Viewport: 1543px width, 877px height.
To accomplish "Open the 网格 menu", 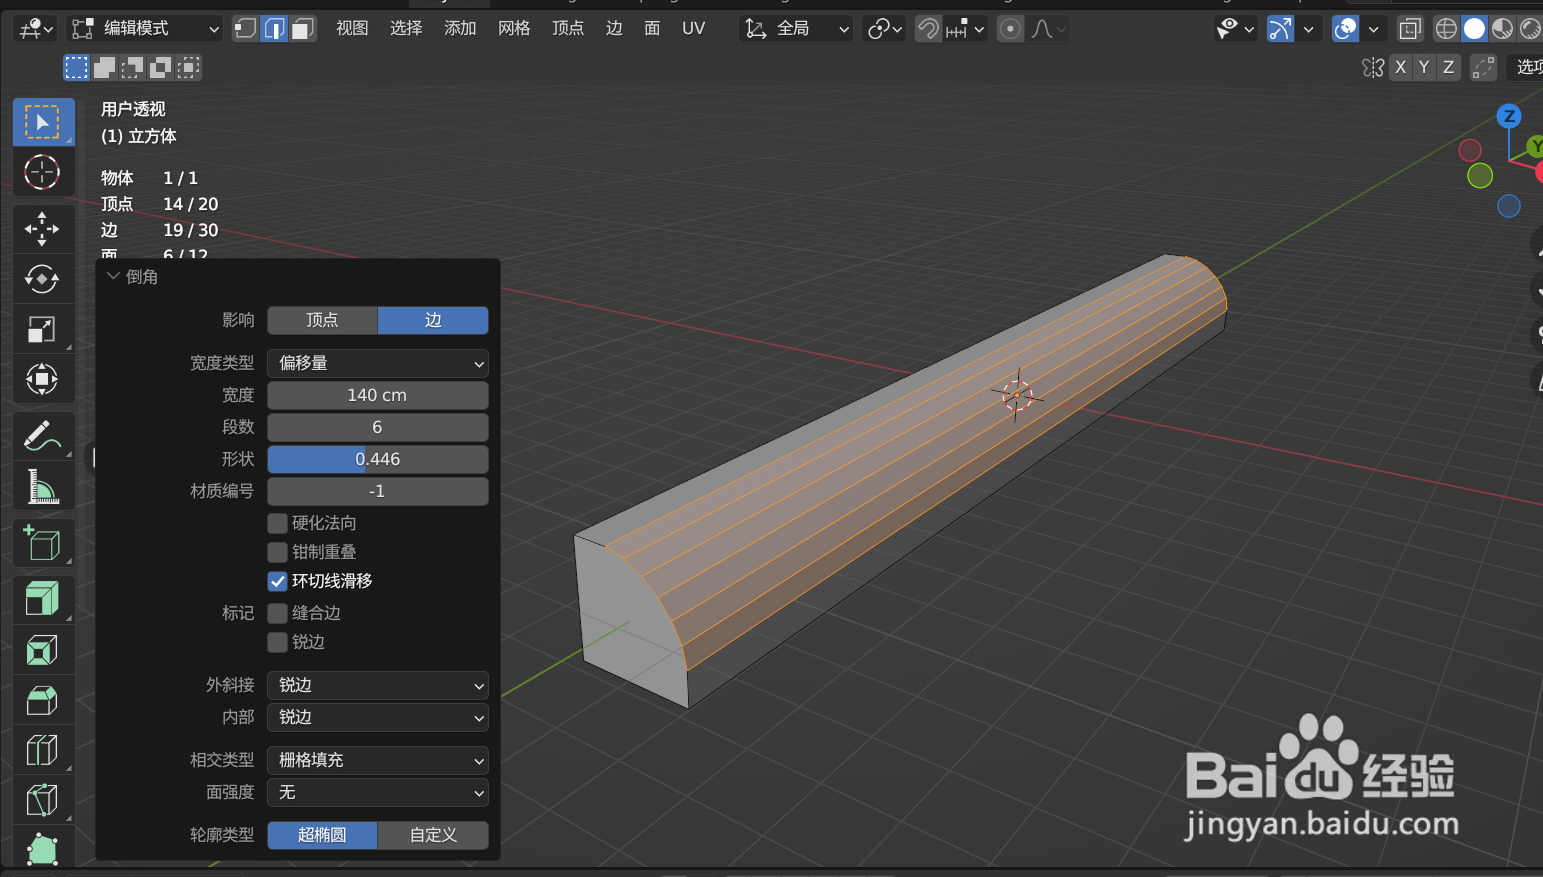I will [514, 29].
